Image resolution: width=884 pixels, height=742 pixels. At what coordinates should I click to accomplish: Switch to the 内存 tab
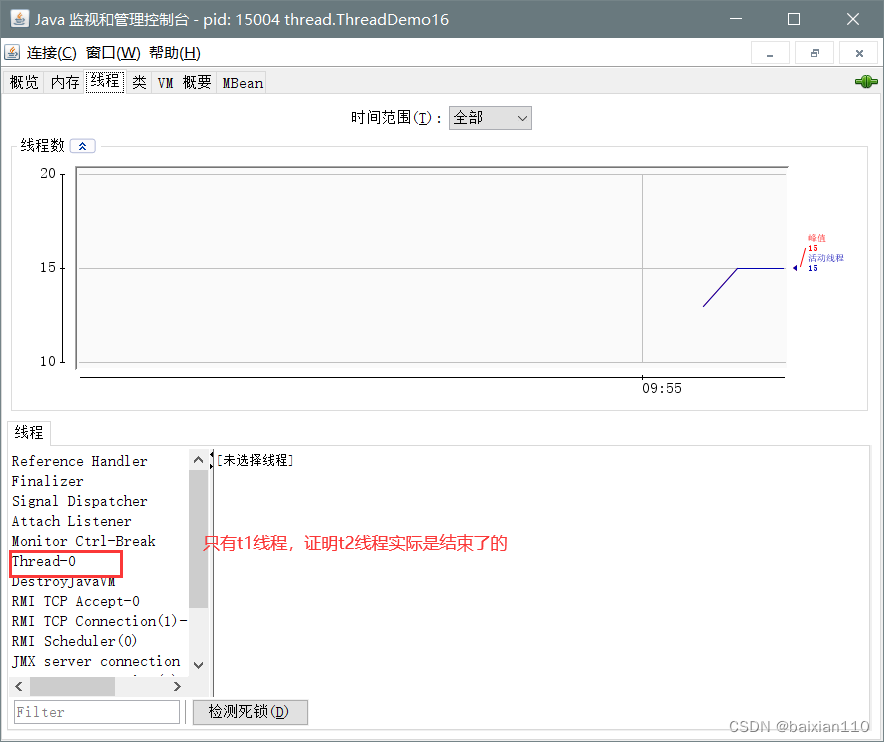tap(65, 82)
